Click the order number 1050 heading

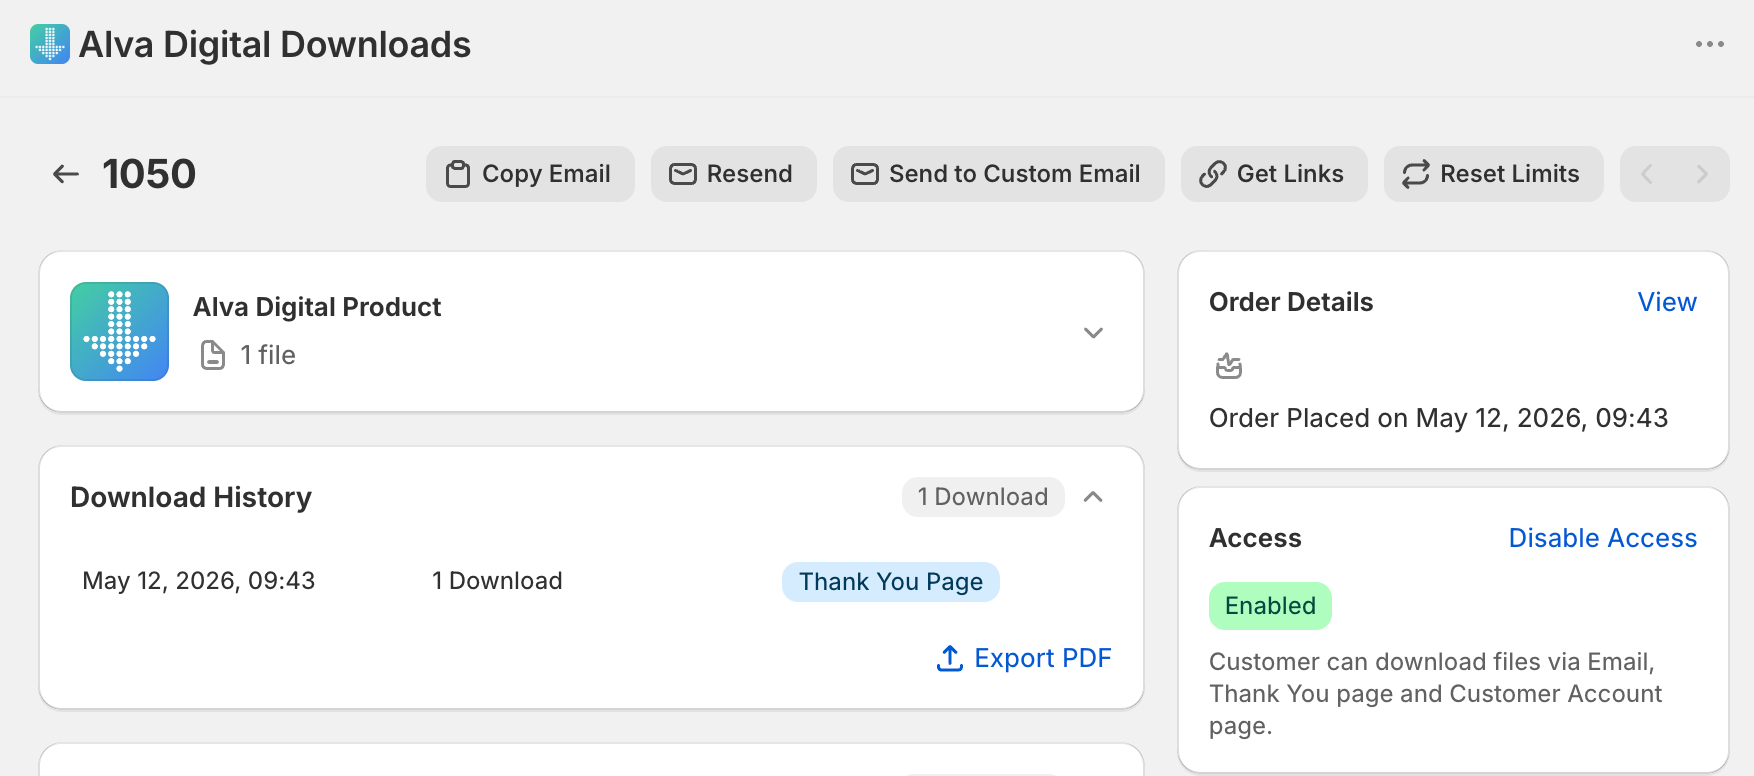pyautogui.click(x=149, y=174)
